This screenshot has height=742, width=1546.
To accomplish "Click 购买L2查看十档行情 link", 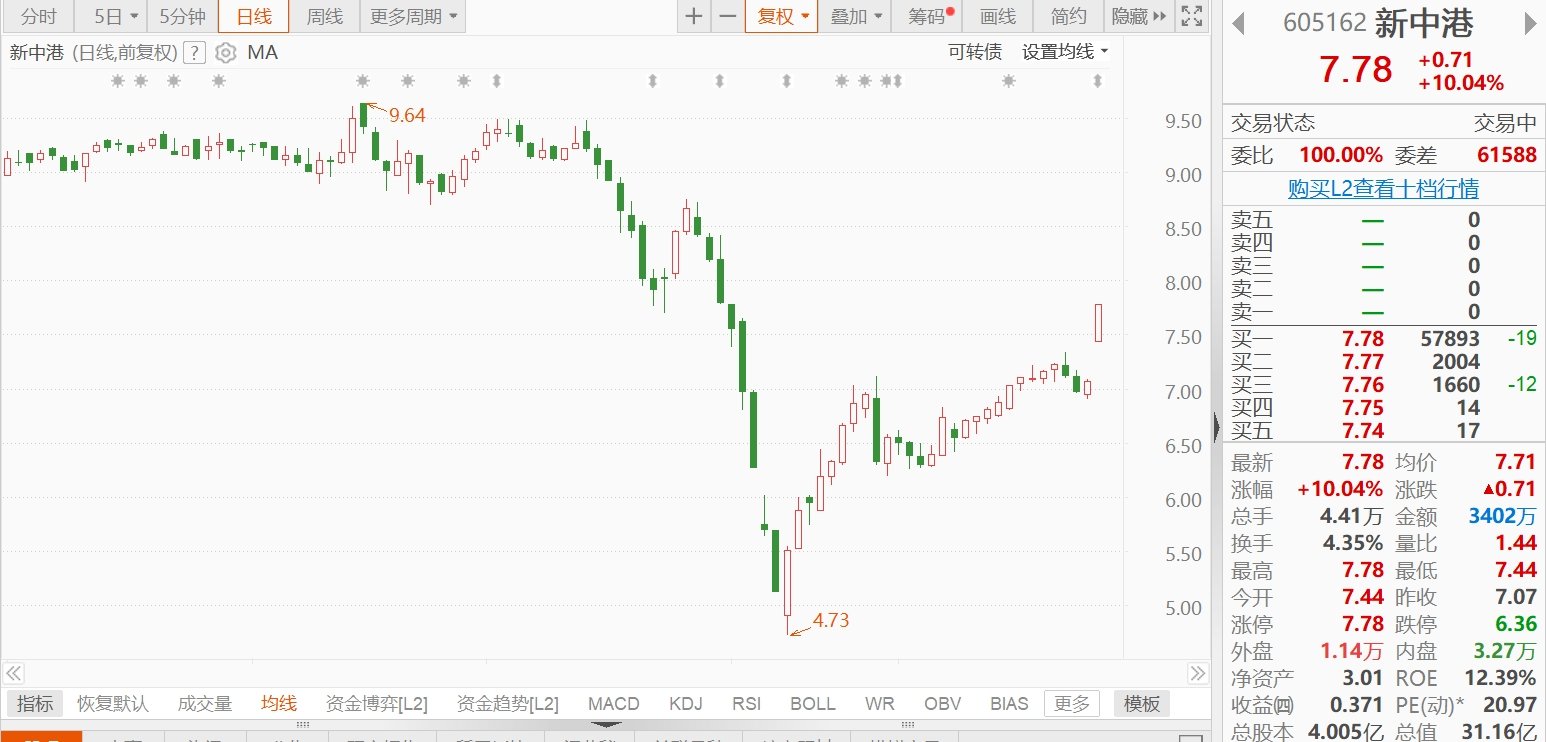I will 1383,189.
